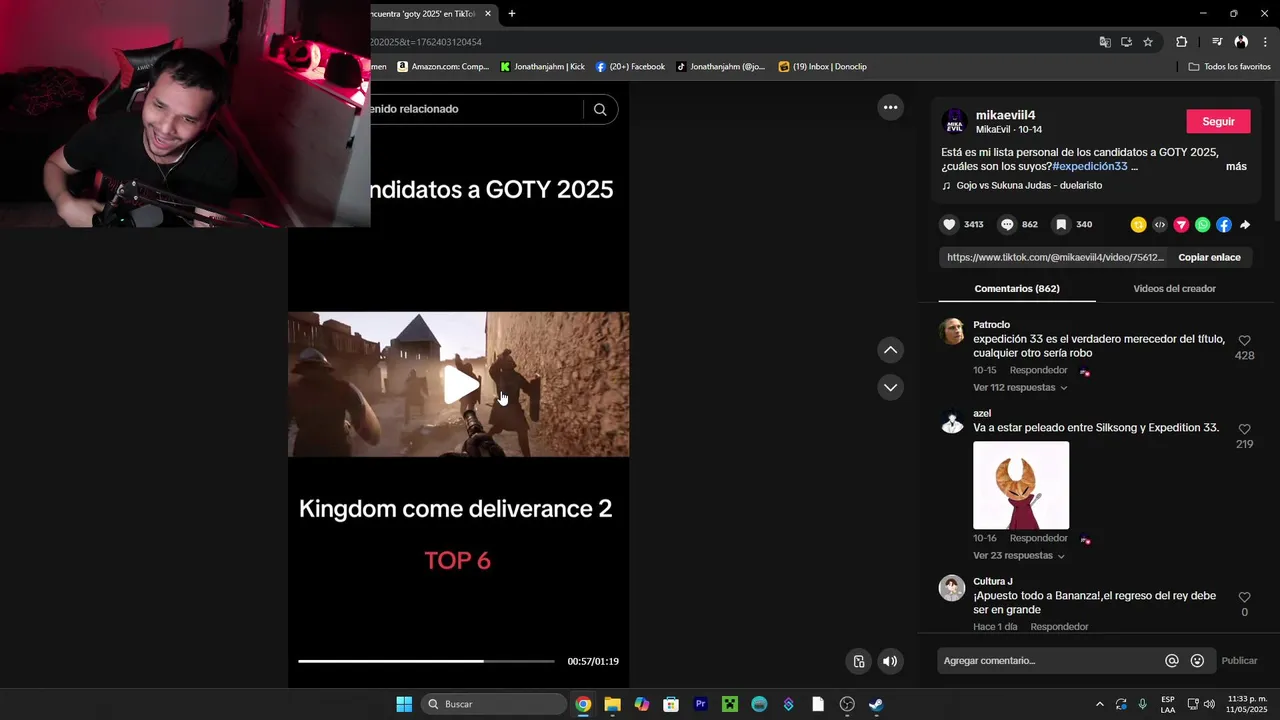Click mikaeviil4's profile avatar
This screenshot has width=1280, height=720.
pyautogui.click(x=955, y=122)
